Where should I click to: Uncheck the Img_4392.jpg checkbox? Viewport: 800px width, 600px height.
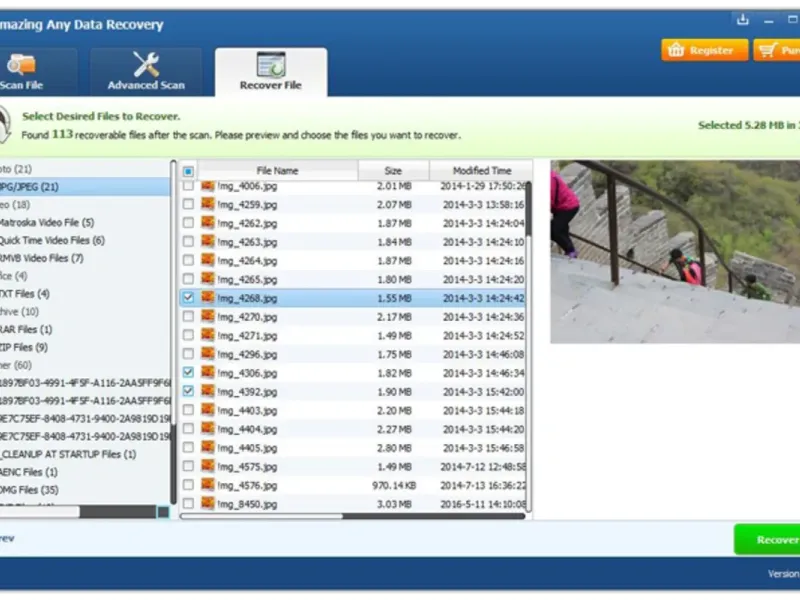pyautogui.click(x=188, y=391)
